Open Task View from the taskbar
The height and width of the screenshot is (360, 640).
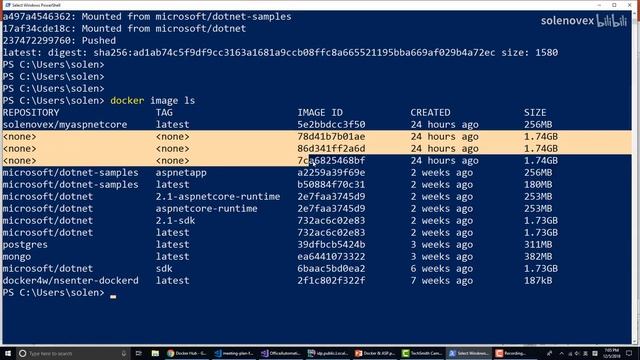coord(138,353)
